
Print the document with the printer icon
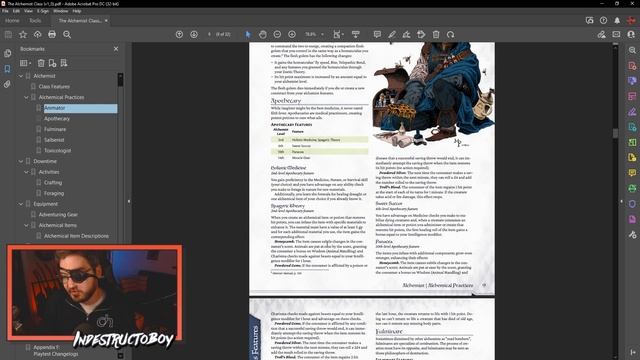pyautogui.click(x=52, y=35)
